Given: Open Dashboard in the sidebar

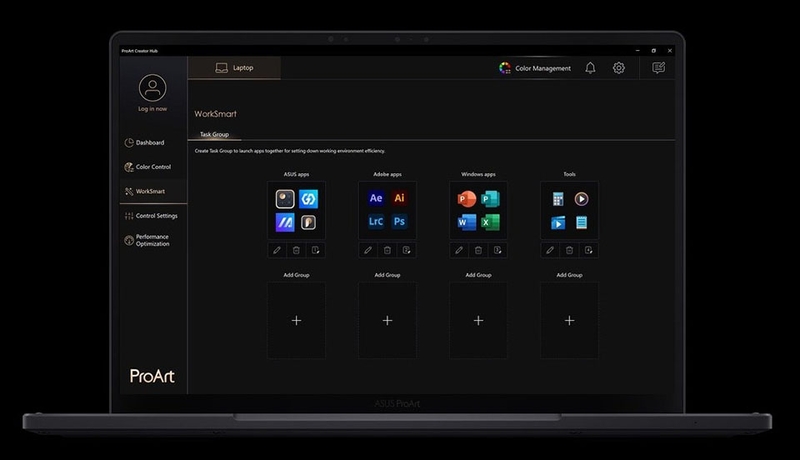Looking at the screenshot, I should (153, 143).
